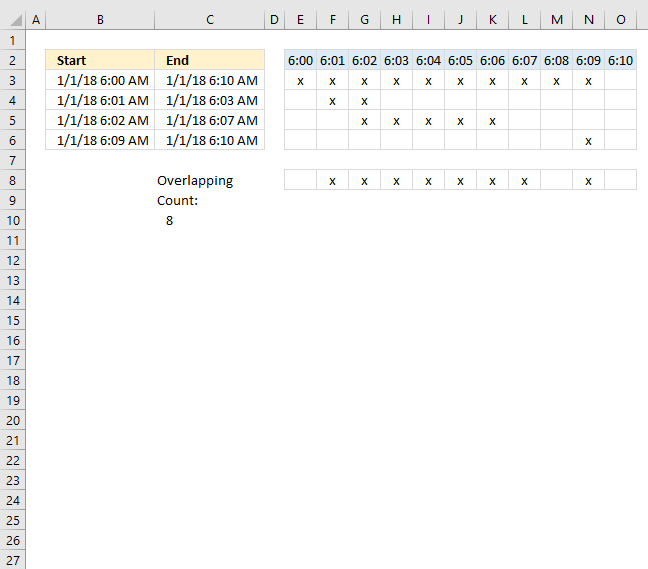The height and width of the screenshot is (569, 648).
Task: Click the 6:09 time header cell
Action: click(x=588, y=60)
